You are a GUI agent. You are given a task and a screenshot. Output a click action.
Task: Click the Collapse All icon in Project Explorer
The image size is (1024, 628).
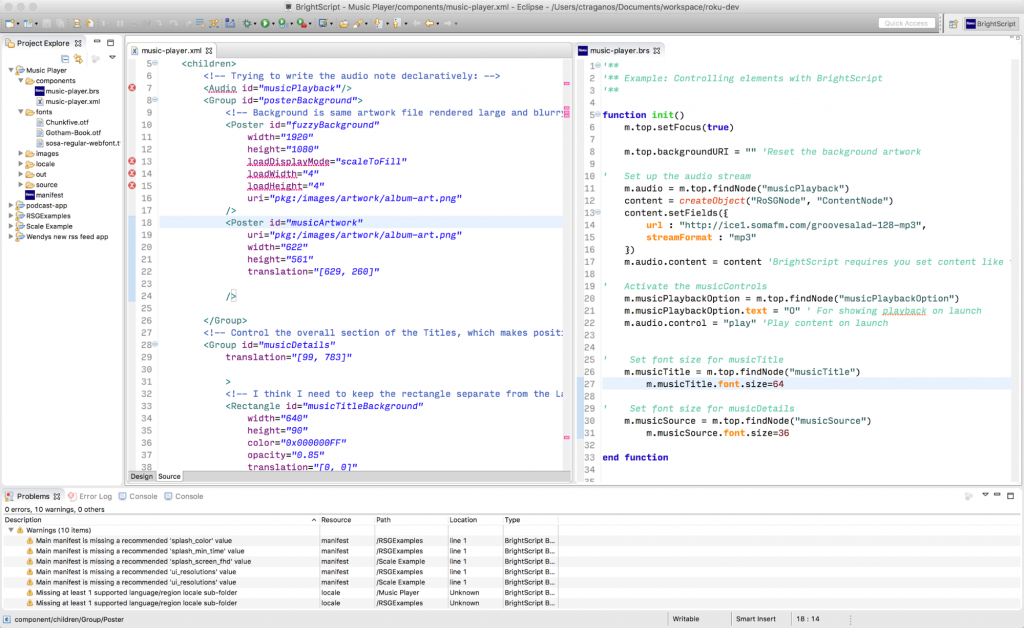pyautogui.click(x=66, y=57)
